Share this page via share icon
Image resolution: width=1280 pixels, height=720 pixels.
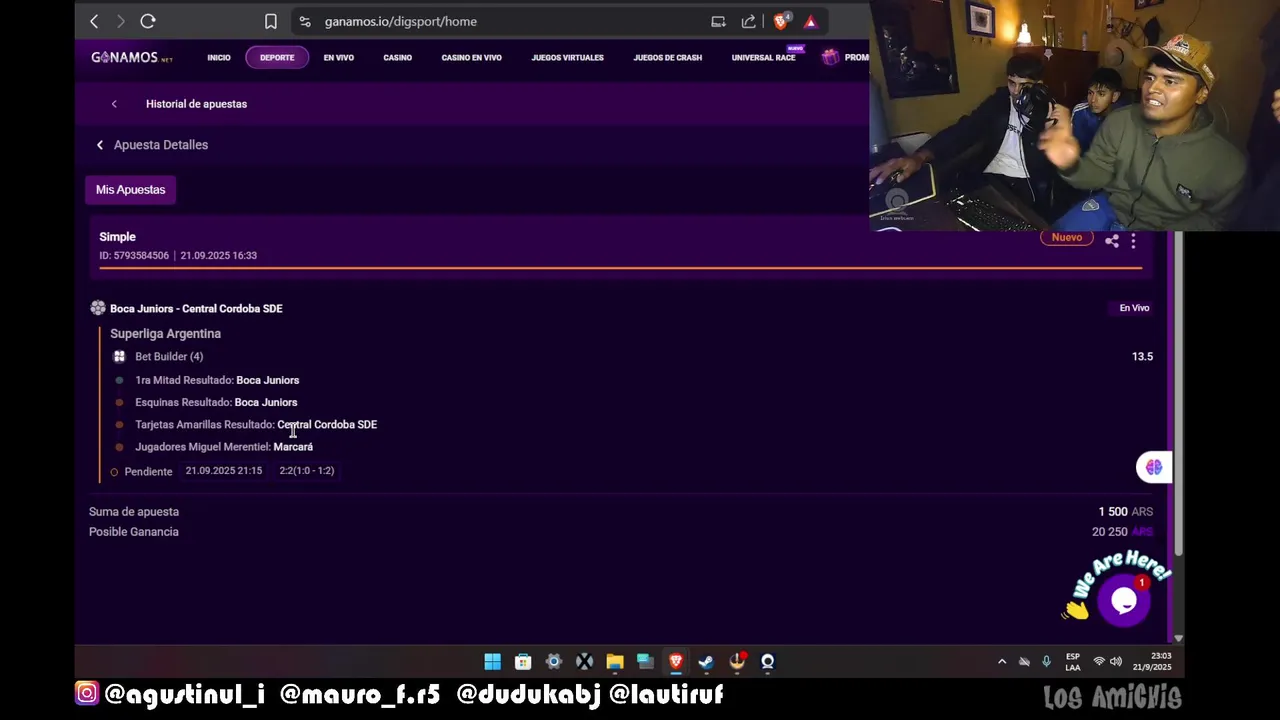pyautogui.click(x=748, y=21)
